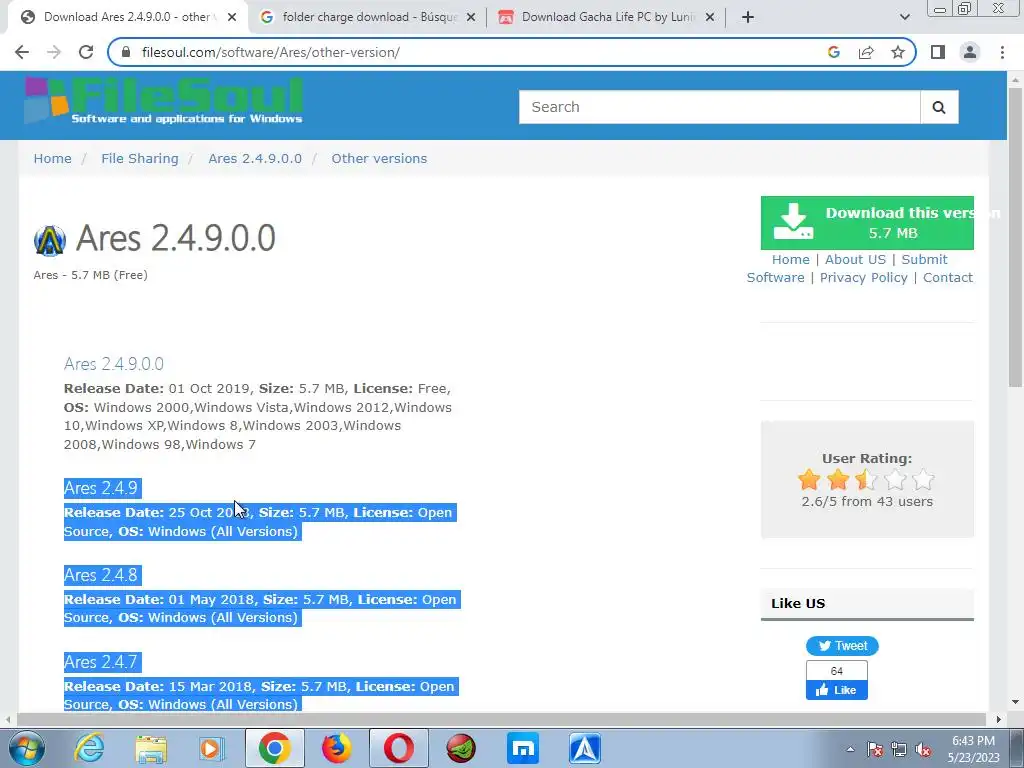Click the muted volume tray icon

click(x=923, y=750)
